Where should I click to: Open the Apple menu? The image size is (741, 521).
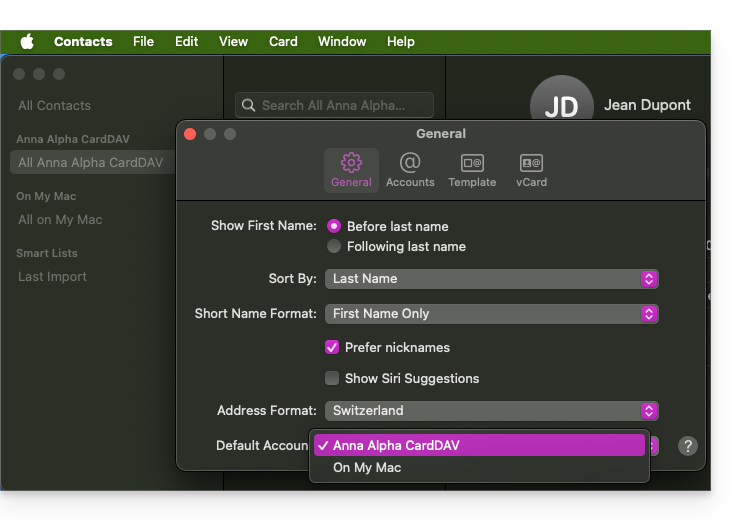tap(27, 41)
